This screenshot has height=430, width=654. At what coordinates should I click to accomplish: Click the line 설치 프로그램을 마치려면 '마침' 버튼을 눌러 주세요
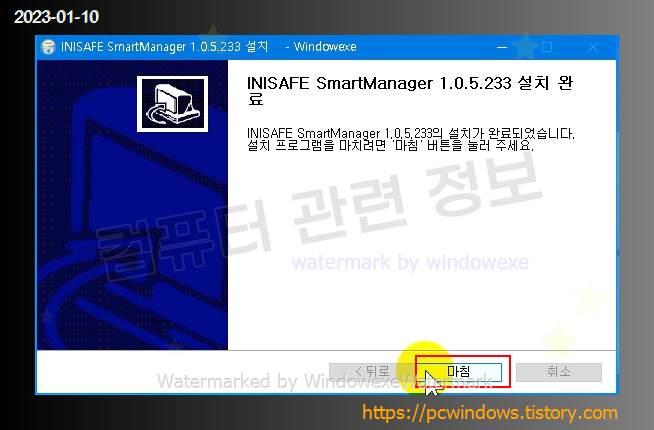[390, 146]
